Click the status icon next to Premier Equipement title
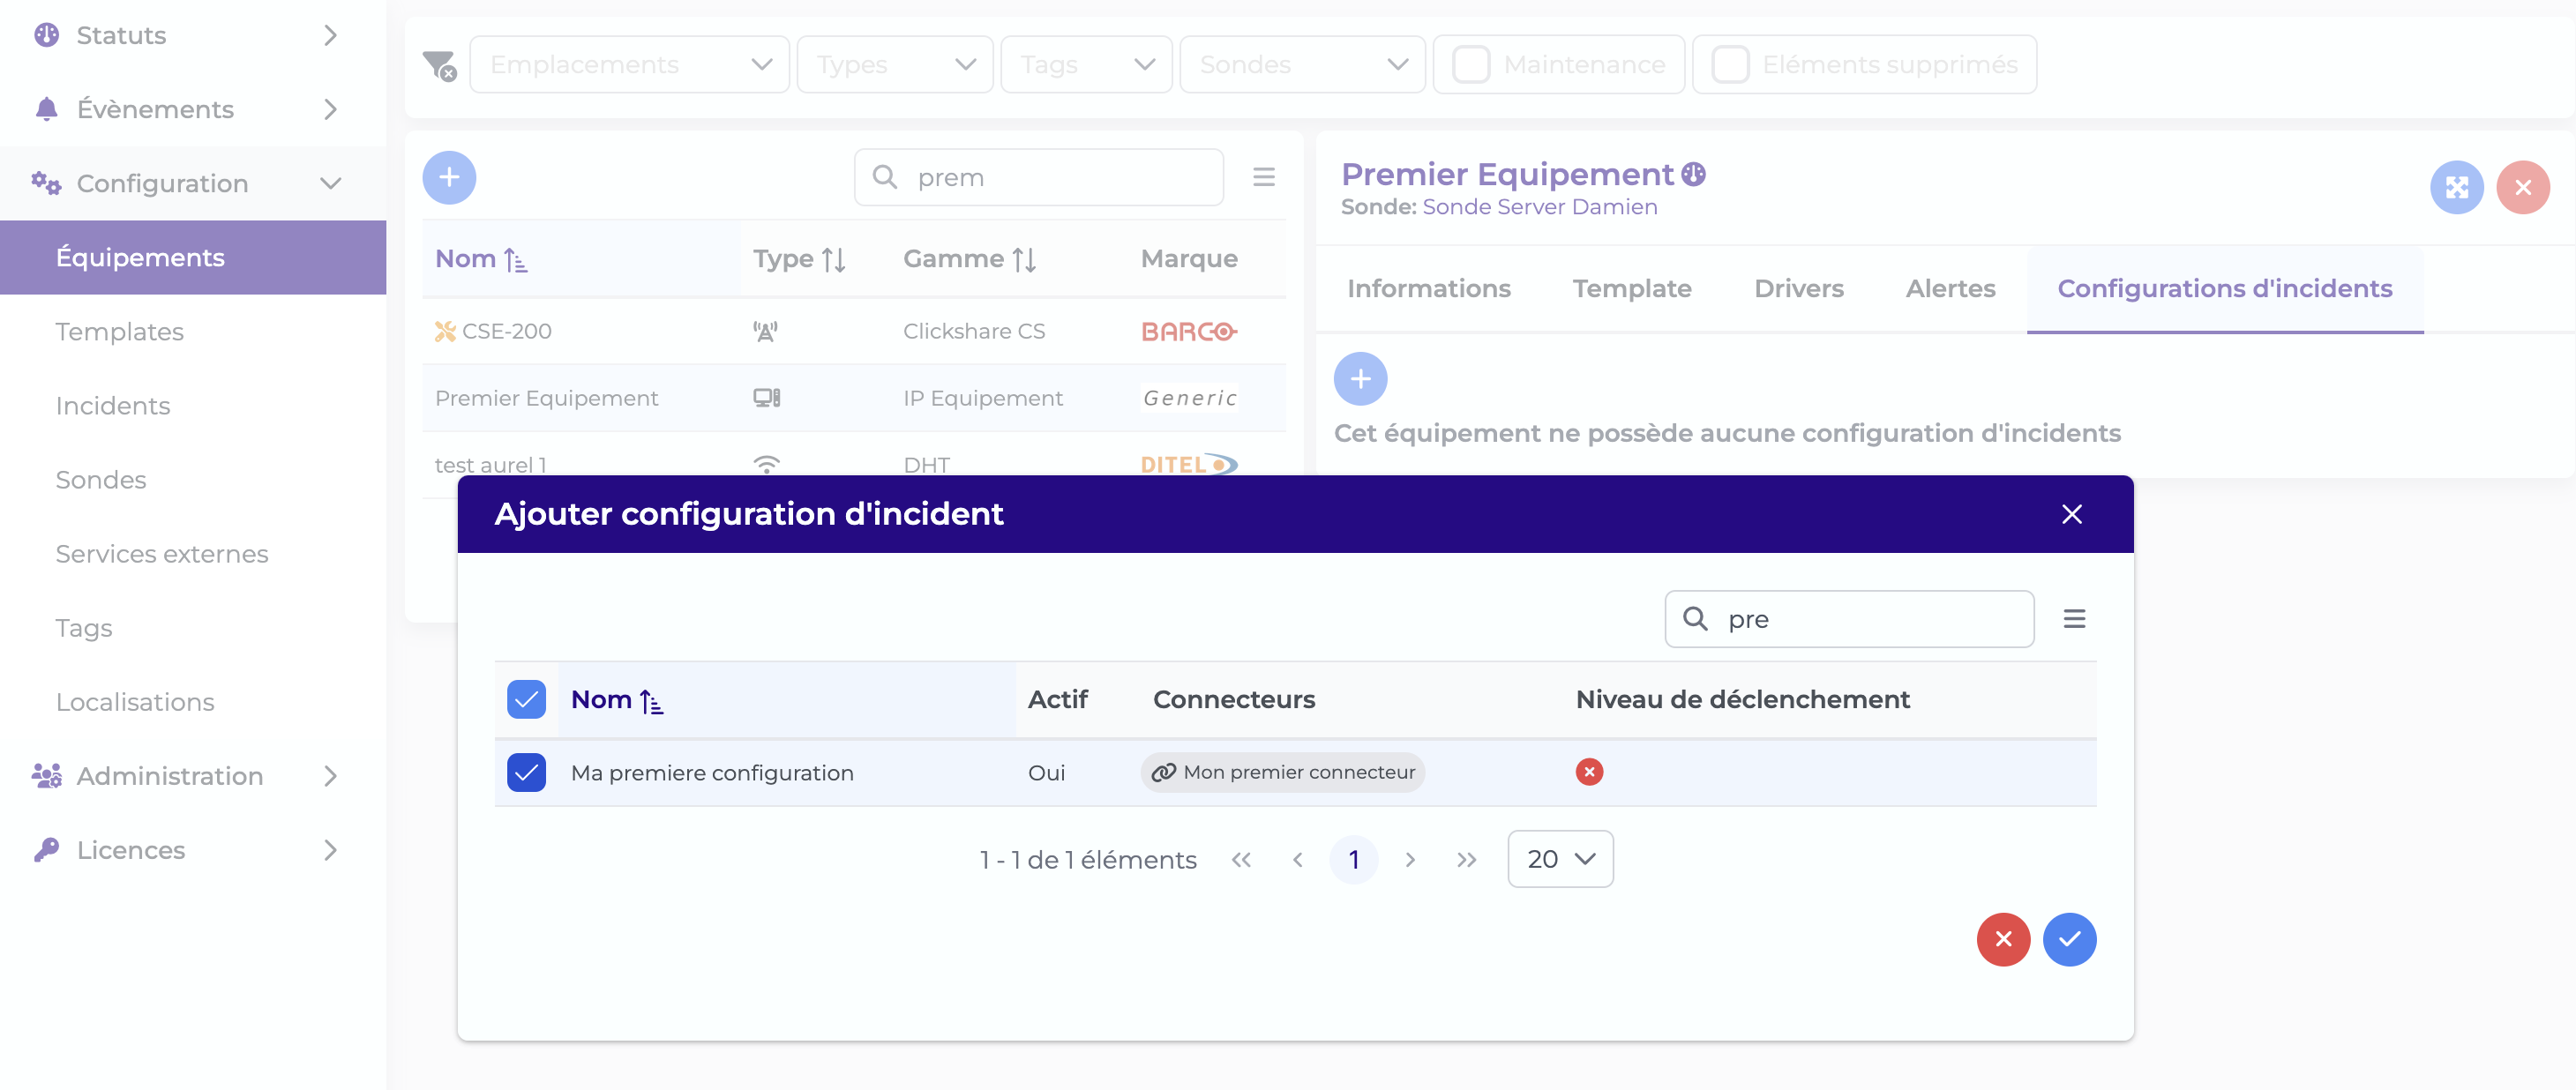Viewport: 2576px width, 1090px height. tap(1693, 174)
